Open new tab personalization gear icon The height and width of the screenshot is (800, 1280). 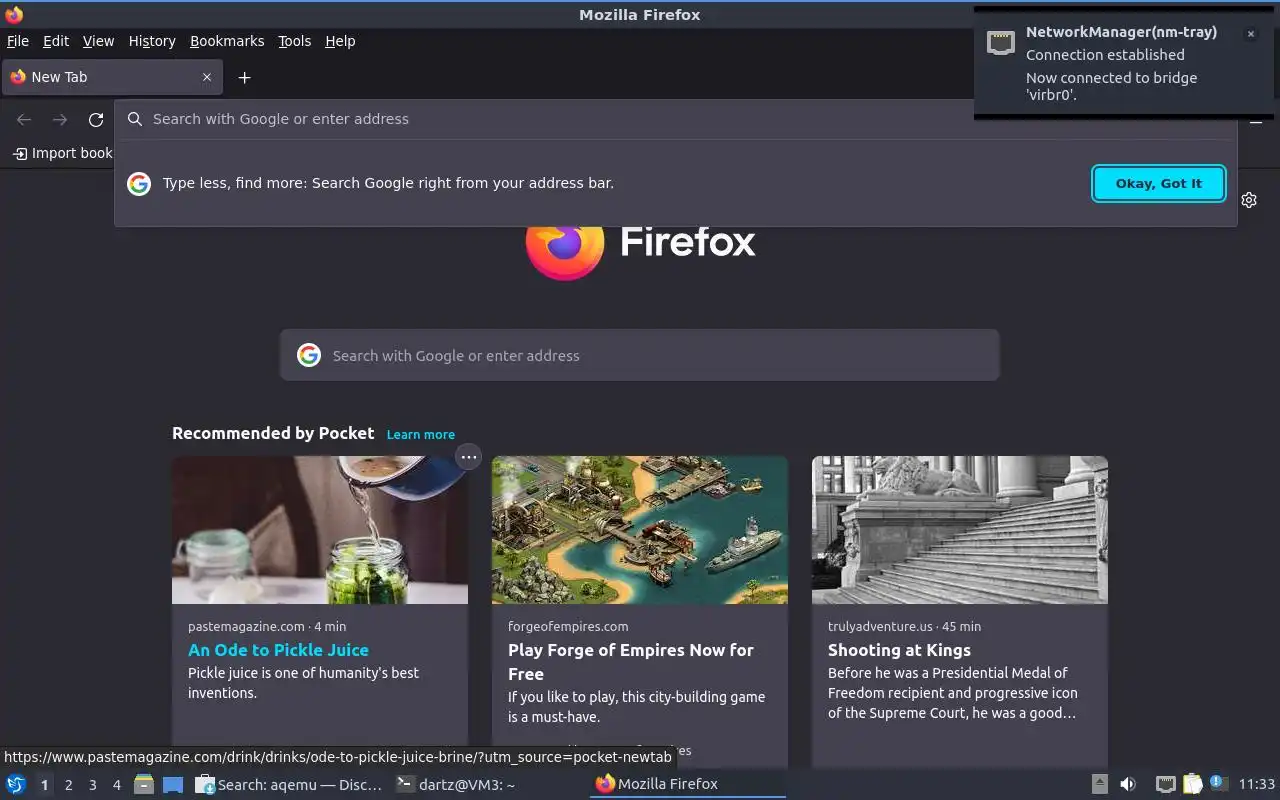pyautogui.click(x=1249, y=200)
